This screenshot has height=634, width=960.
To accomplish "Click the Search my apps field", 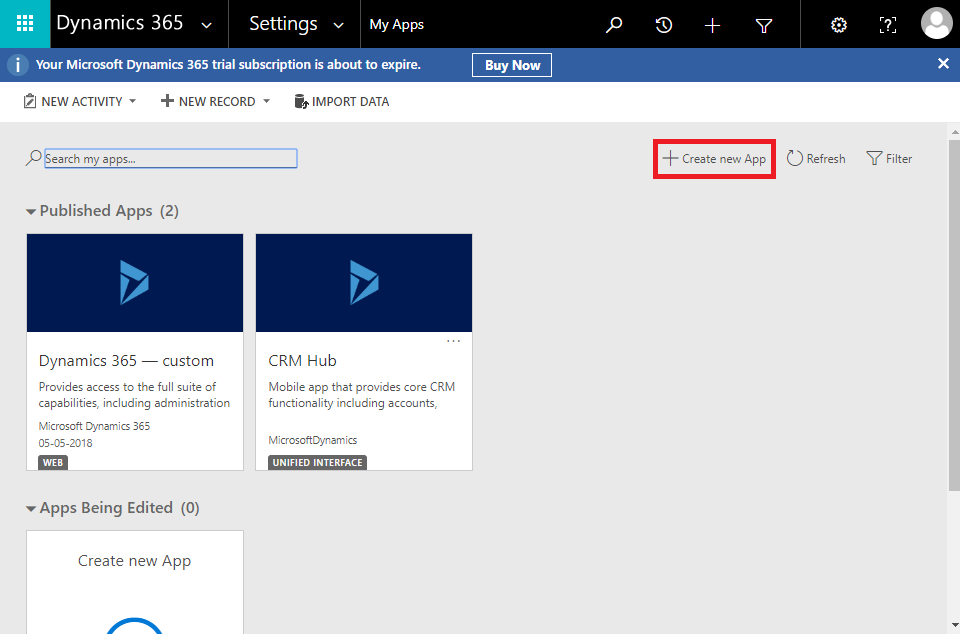I will click(x=171, y=158).
